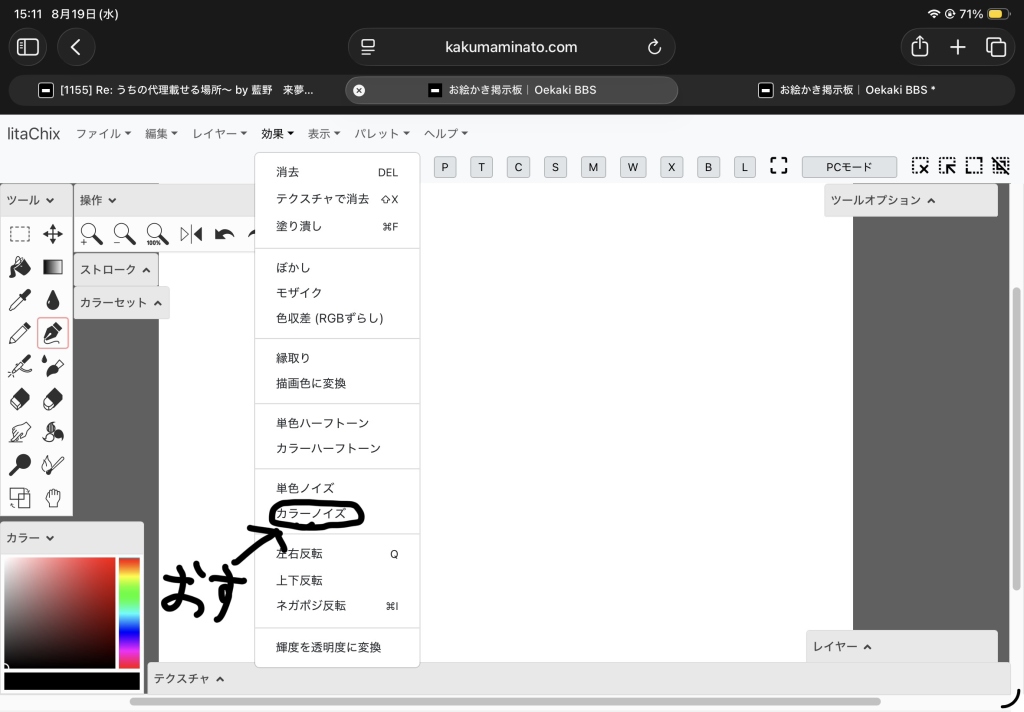Click the fullscreen brackets icon
Viewport: 1024px width, 712px height.
coord(778,166)
